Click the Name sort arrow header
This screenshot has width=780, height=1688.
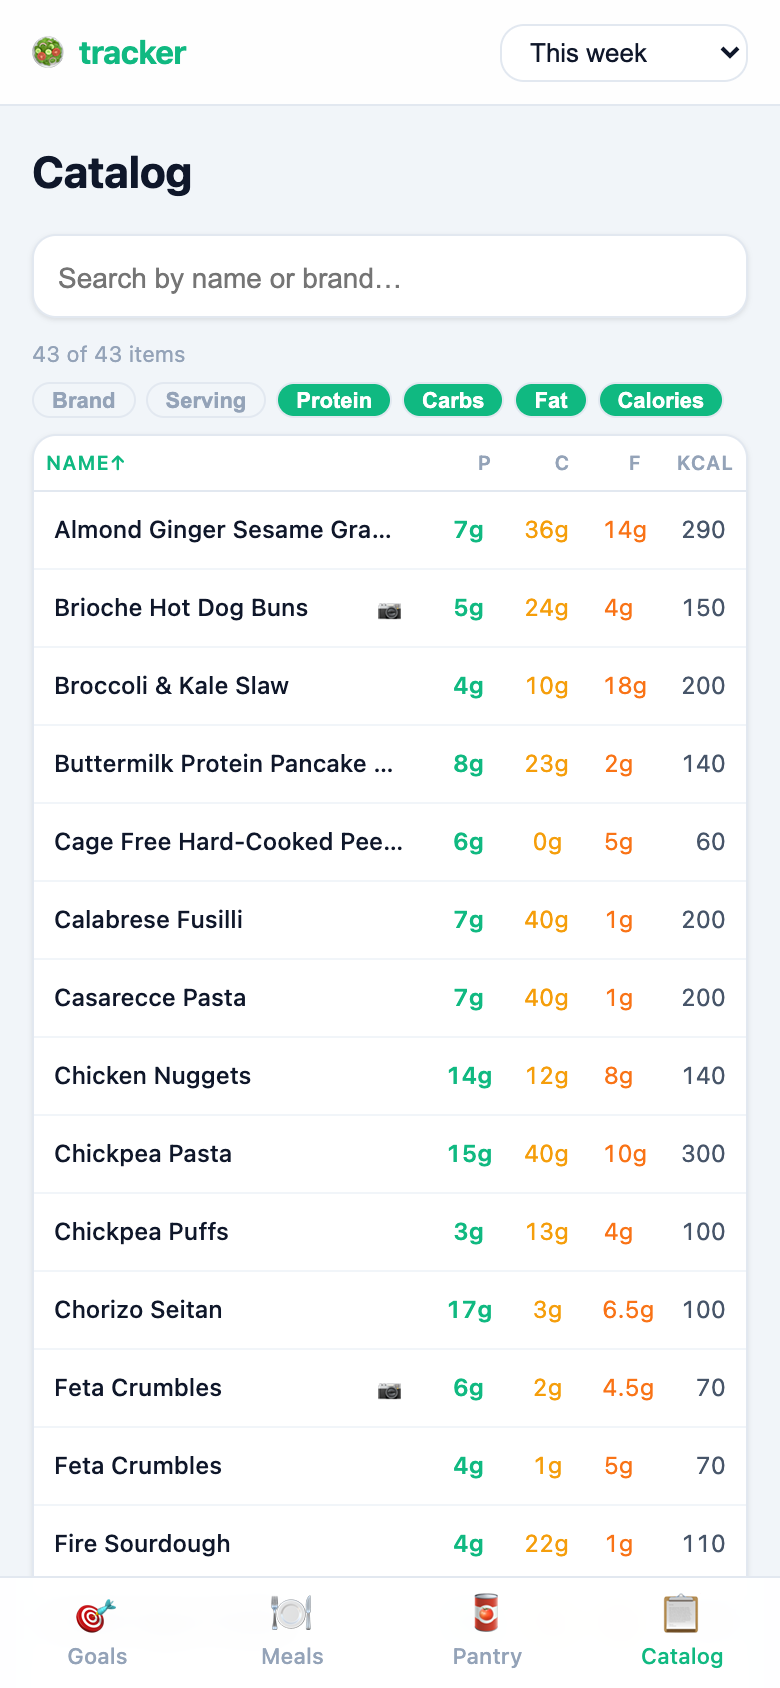[86, 463]
